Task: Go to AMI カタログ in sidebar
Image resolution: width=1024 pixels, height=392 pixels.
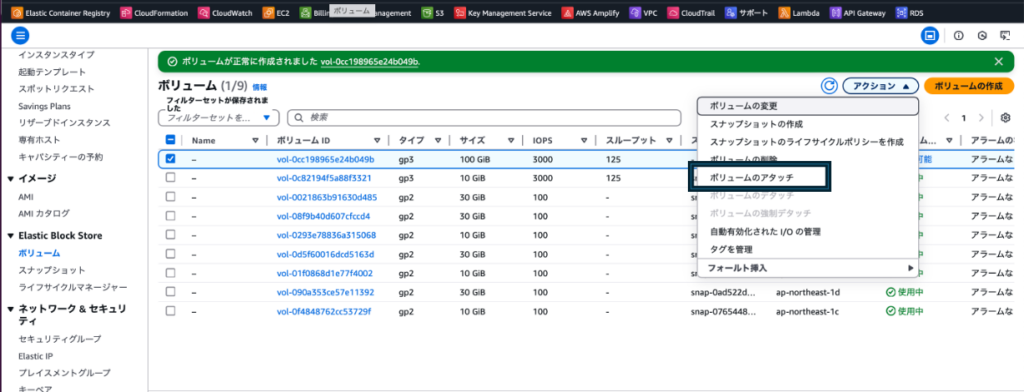Action: tap(44, 213)
